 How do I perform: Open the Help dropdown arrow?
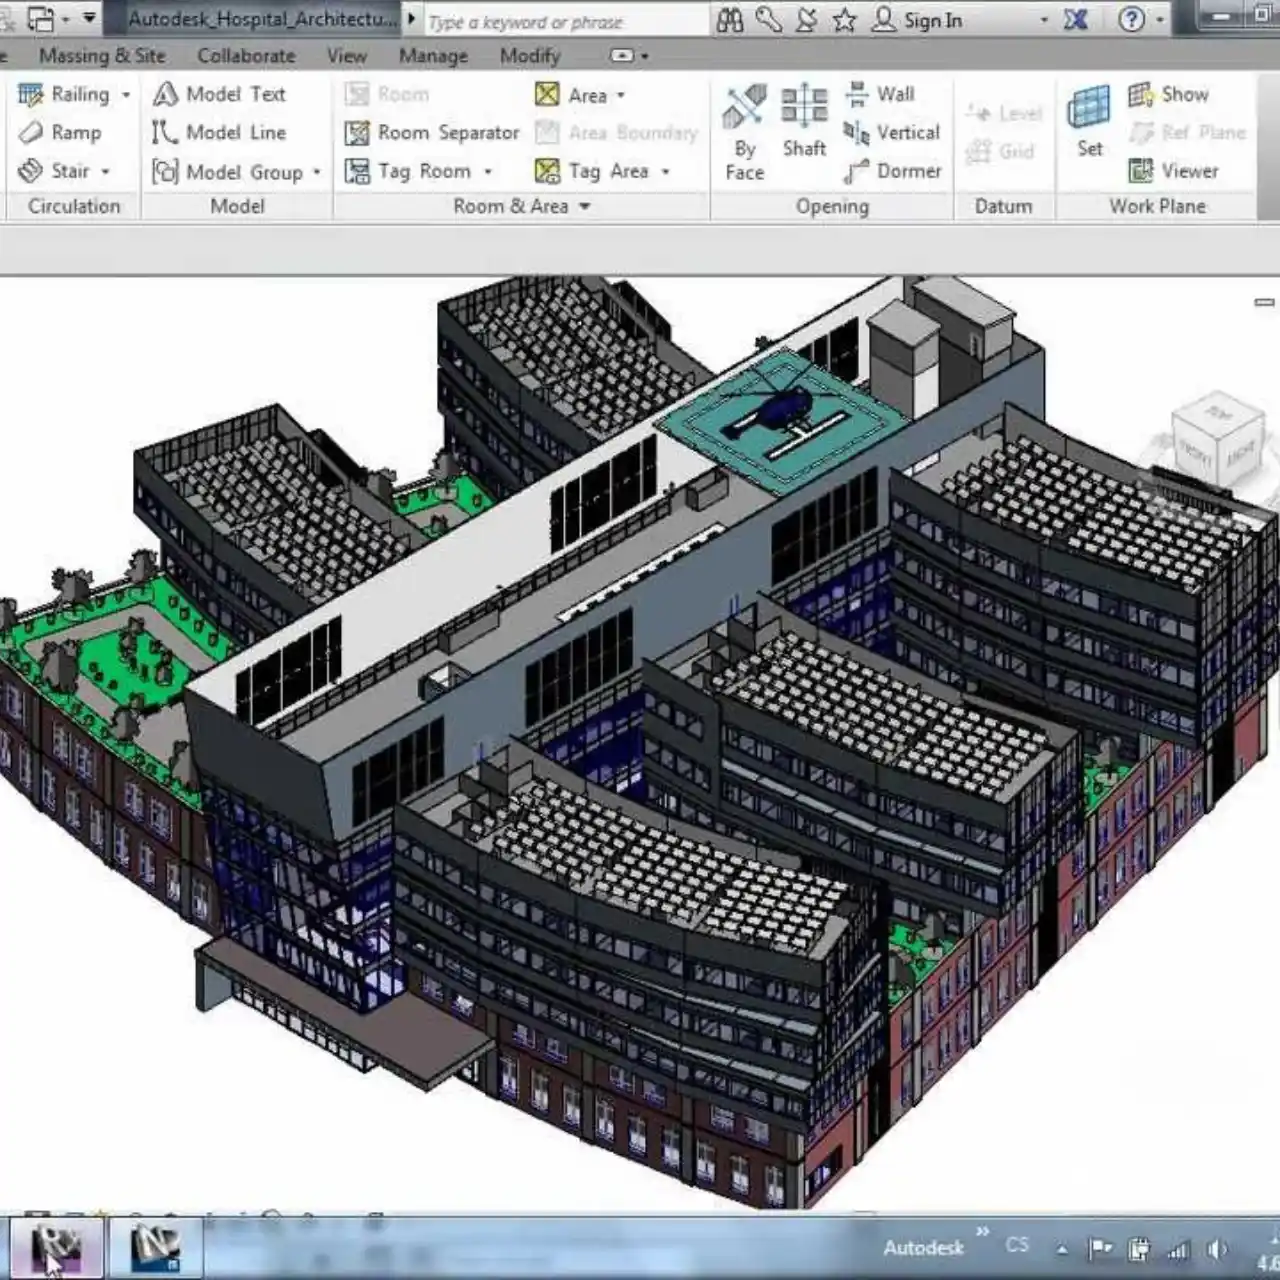1160,20
